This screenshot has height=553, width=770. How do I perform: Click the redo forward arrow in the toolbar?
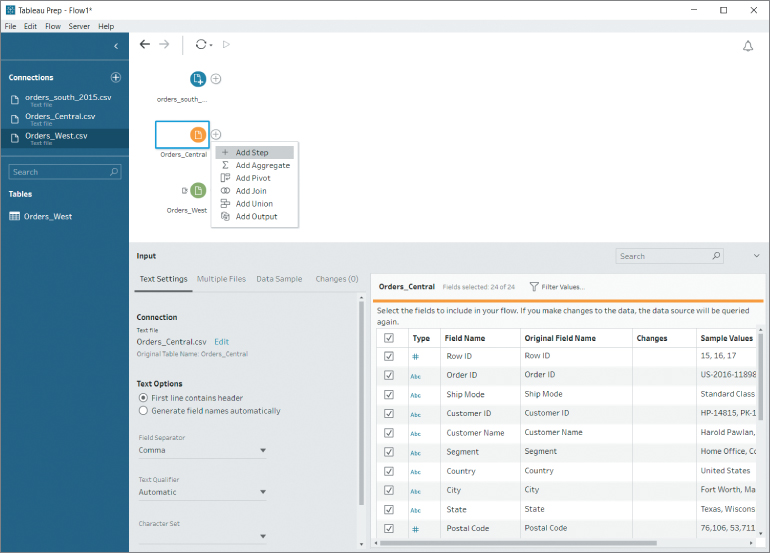tap(164, 45)
